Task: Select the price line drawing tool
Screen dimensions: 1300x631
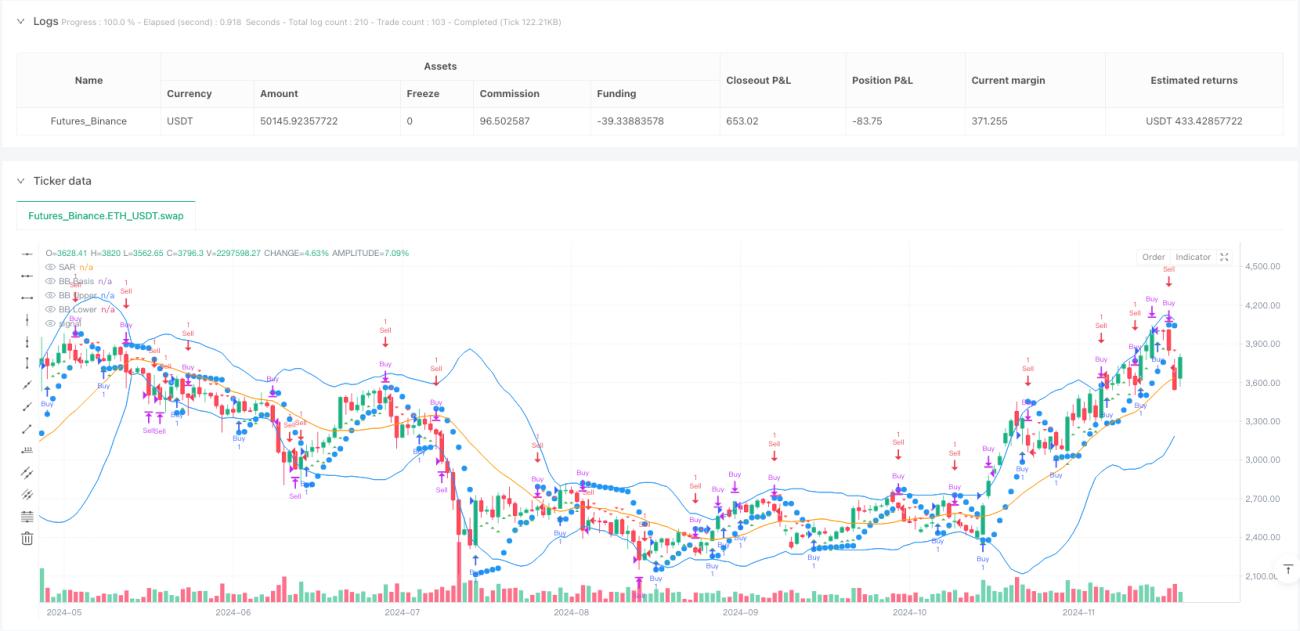Action: (27, 450)
